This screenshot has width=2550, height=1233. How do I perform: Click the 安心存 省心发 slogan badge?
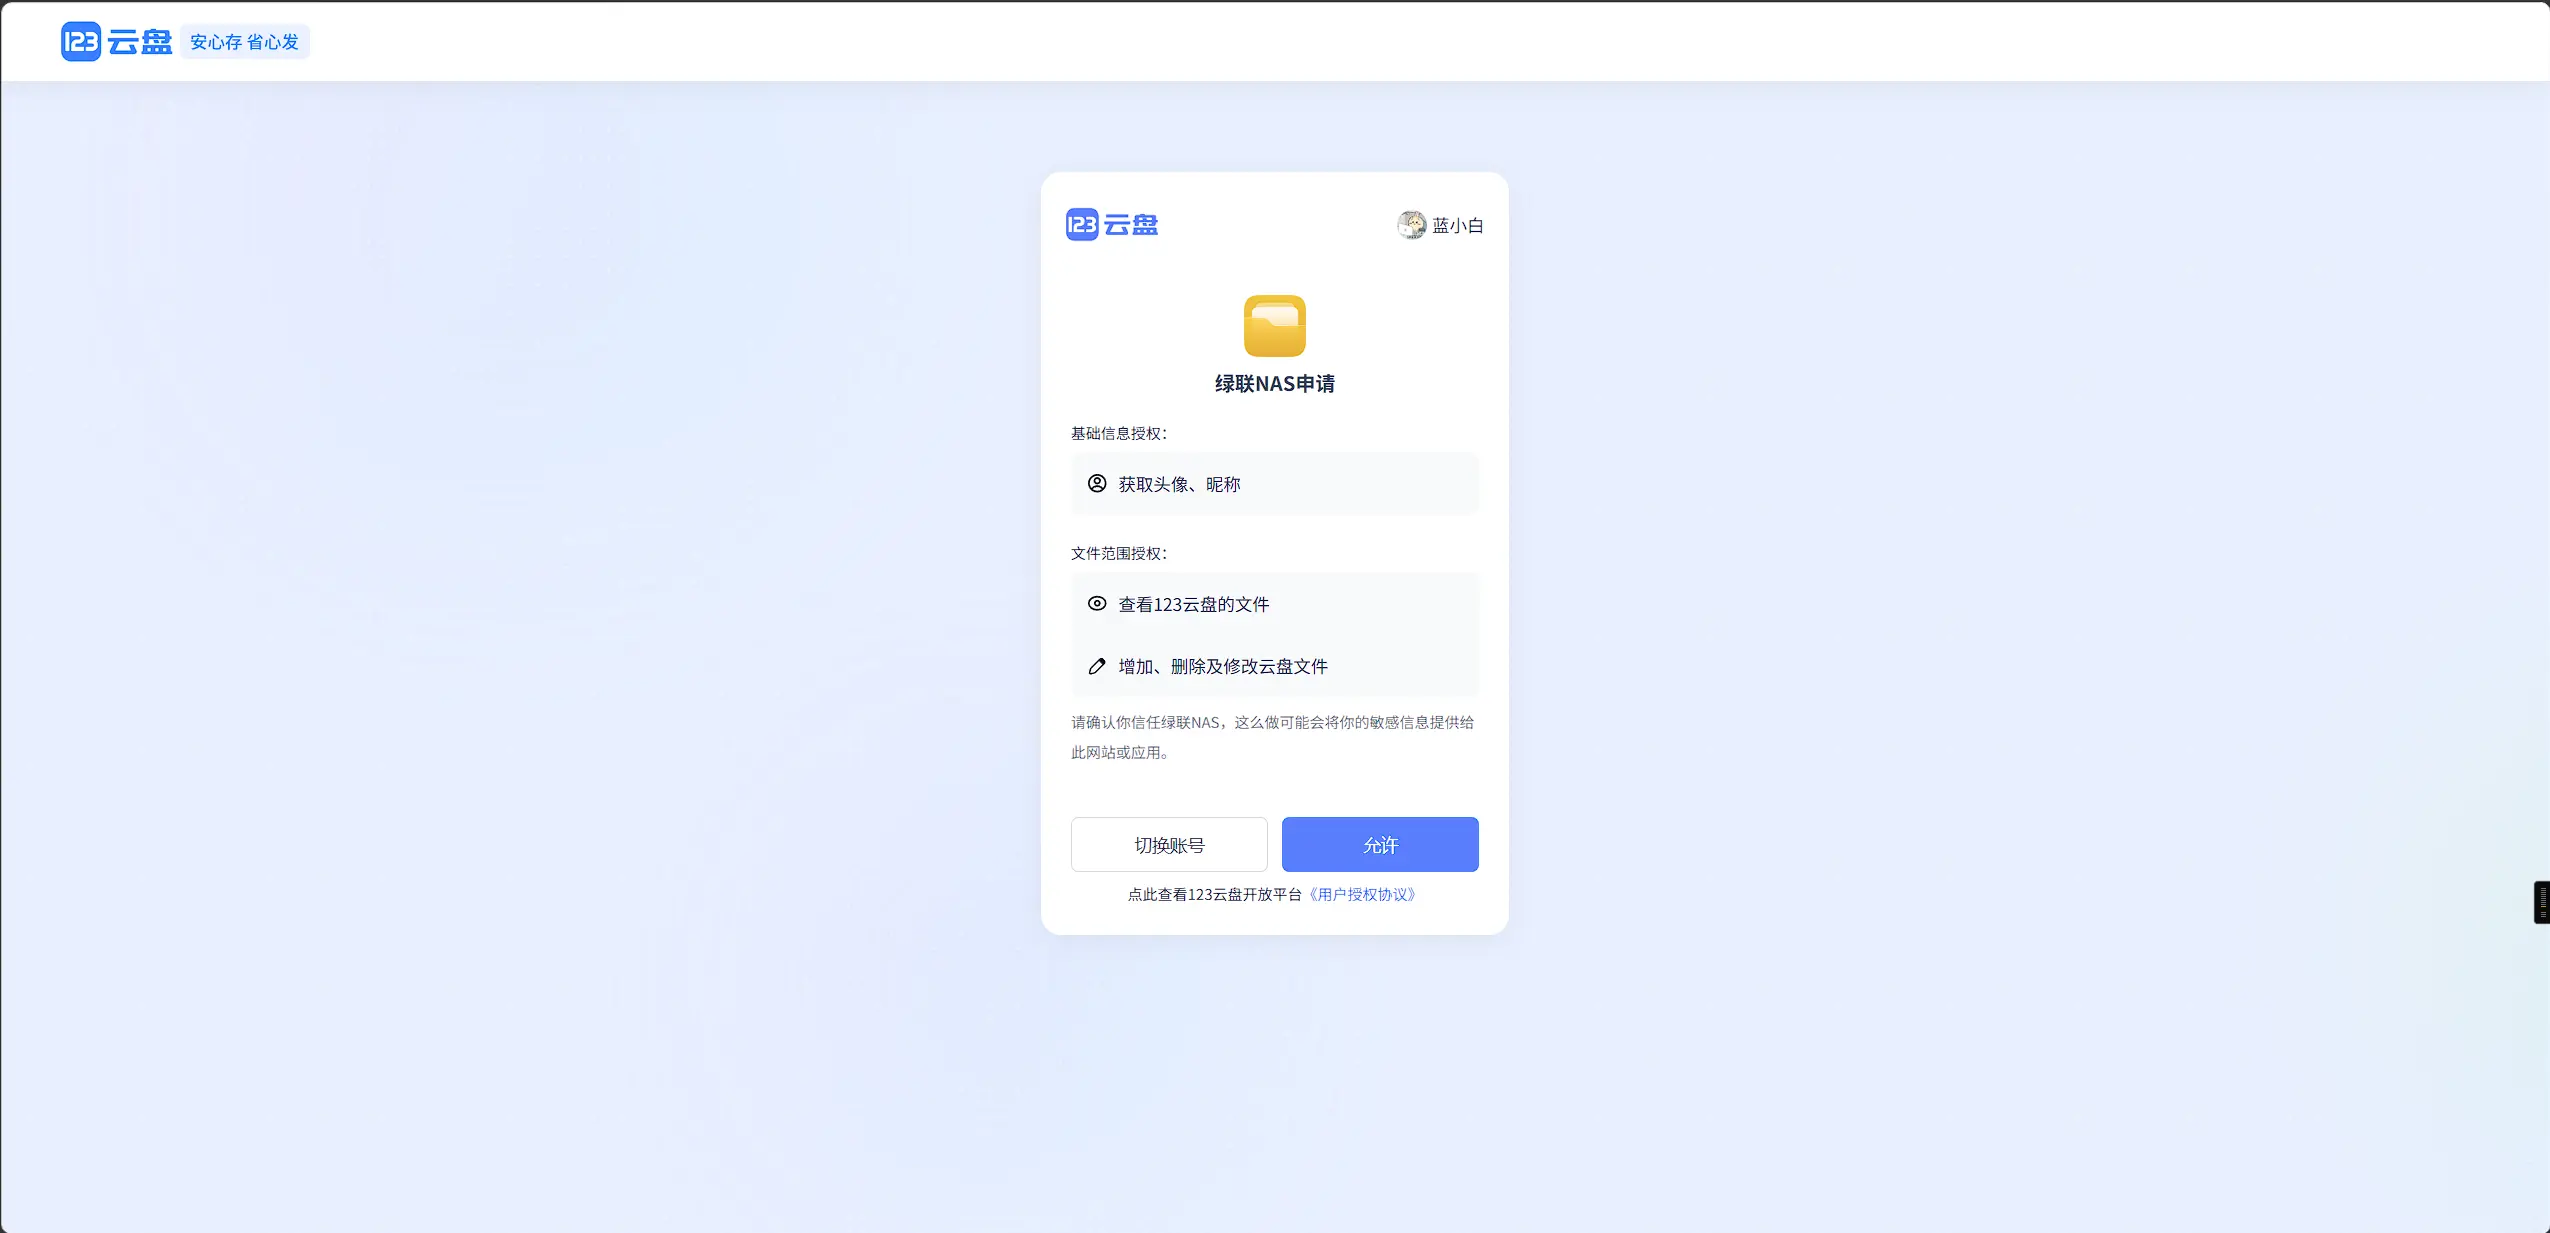click(245, 42)
